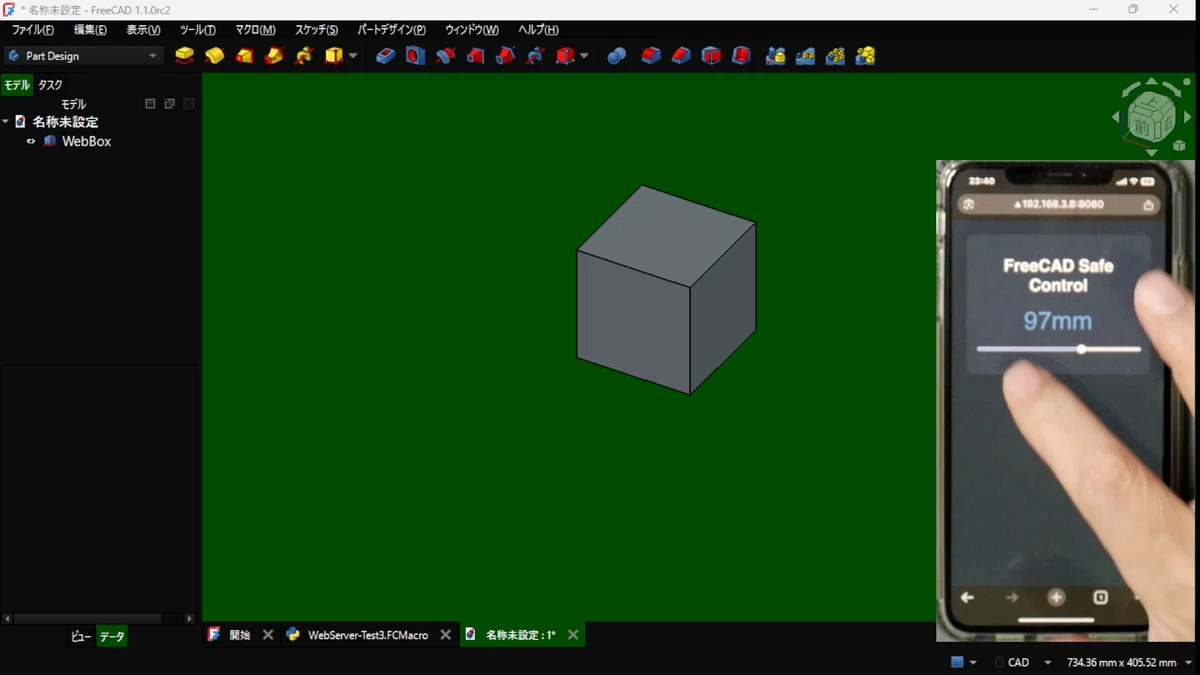The height and width of the screenshot is (675, 1200).
Task: Open the status bar blue icon dropdown
Action: pos(973,662)
